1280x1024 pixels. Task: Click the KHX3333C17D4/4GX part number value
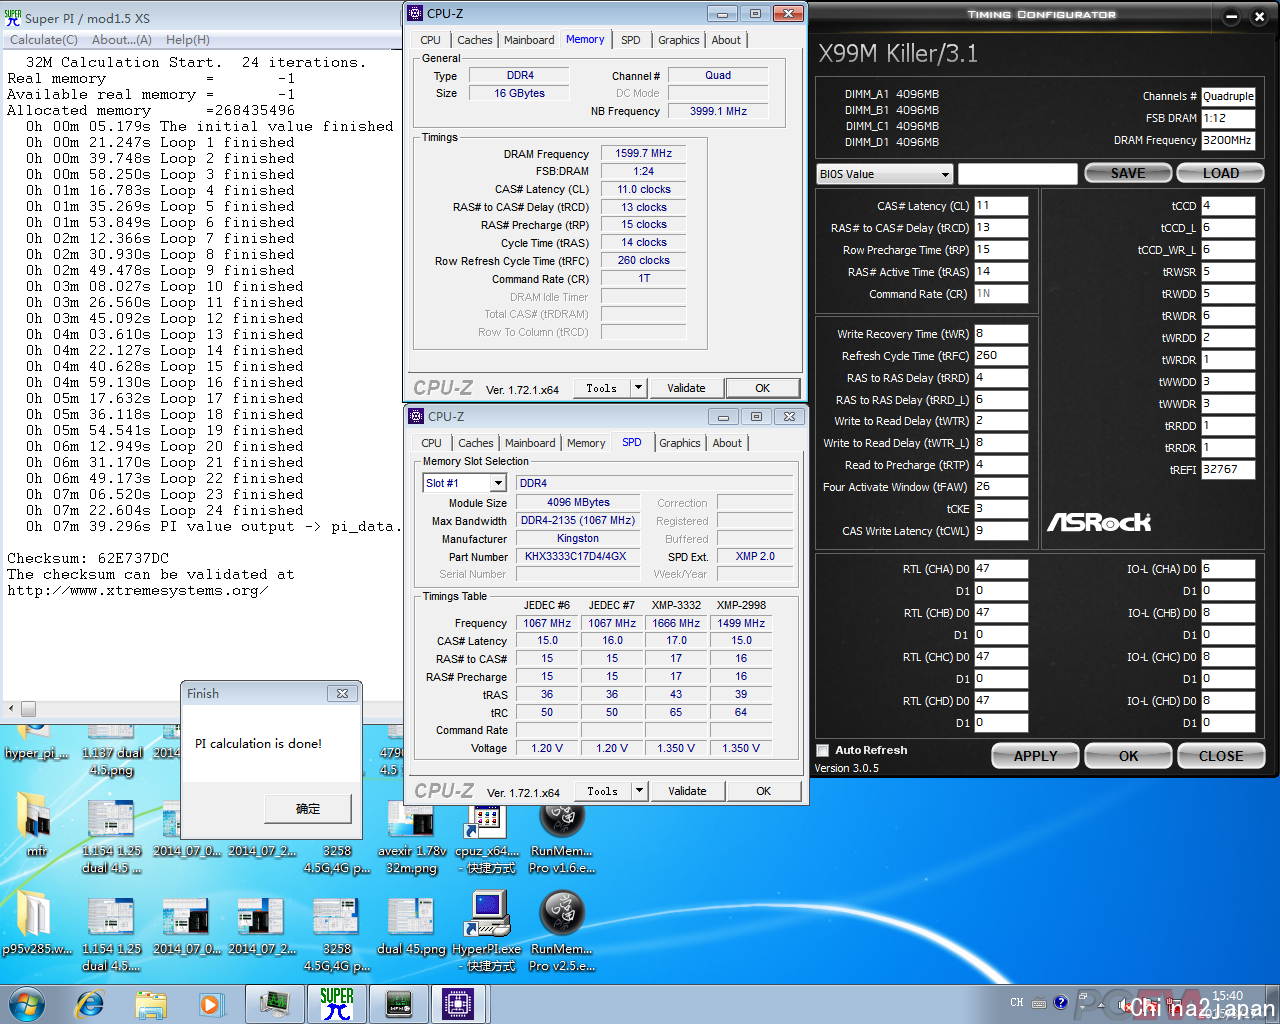[576, 556]
